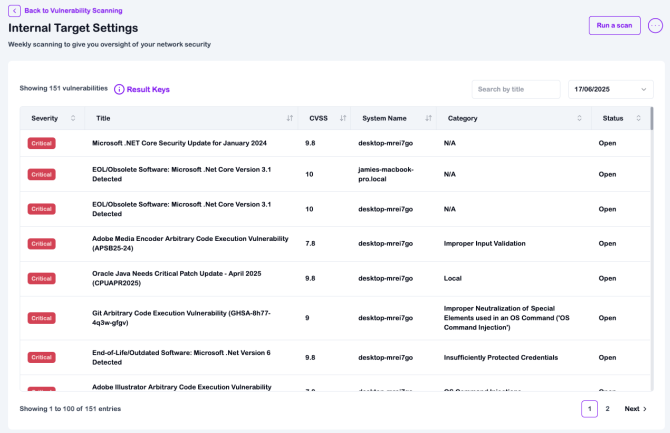Image resolution: width=670 pixels, height=433 pixels.
Task: Sort by CVSS column arrows
Action: 343,118
